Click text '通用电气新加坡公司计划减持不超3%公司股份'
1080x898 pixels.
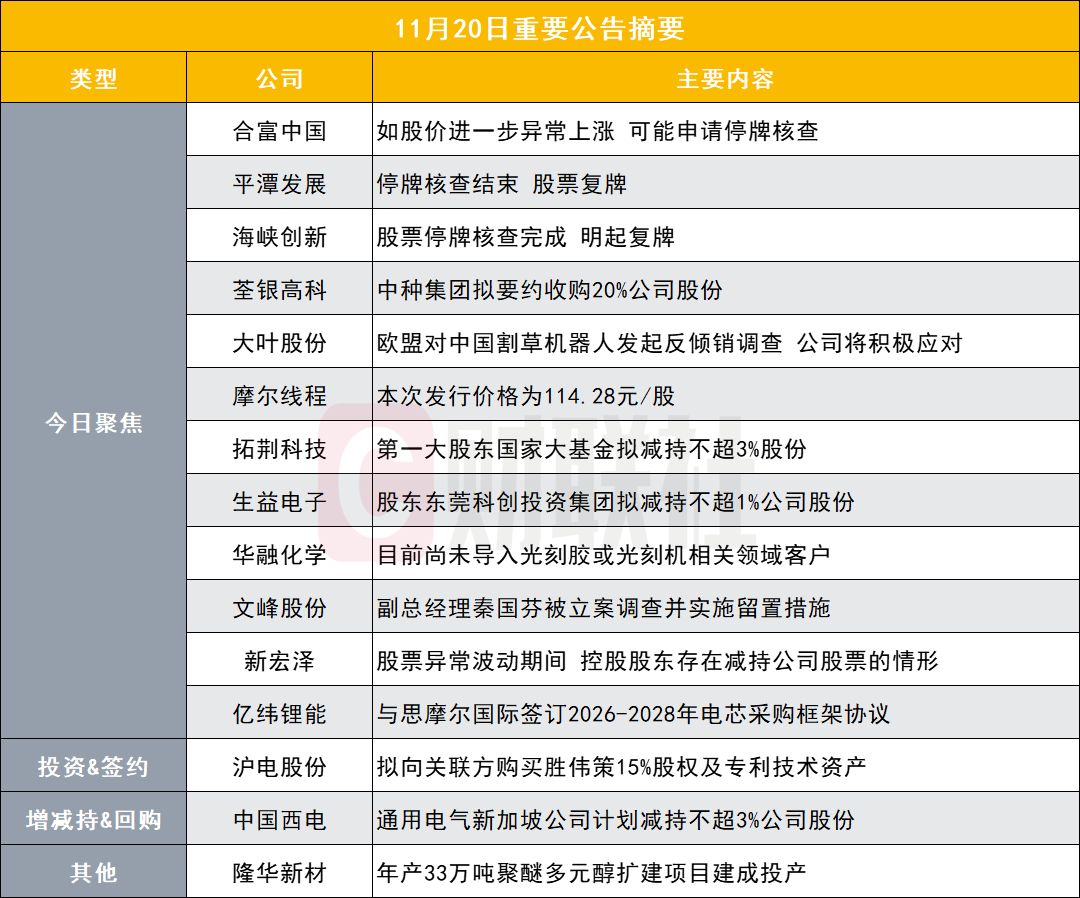coord(616,819)
